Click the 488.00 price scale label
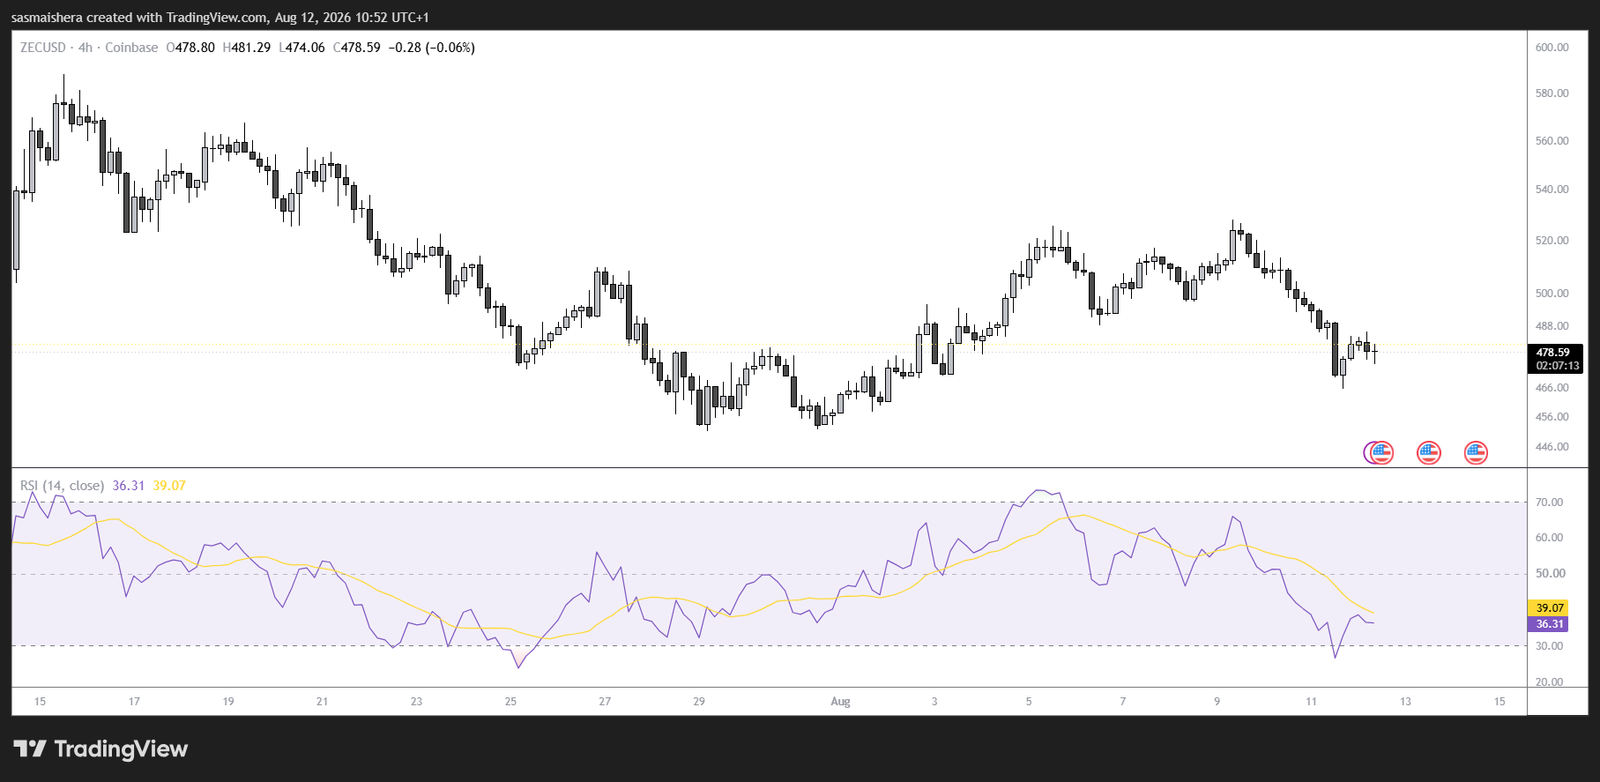This screenshot has width=1600, height=782. 1552,326
